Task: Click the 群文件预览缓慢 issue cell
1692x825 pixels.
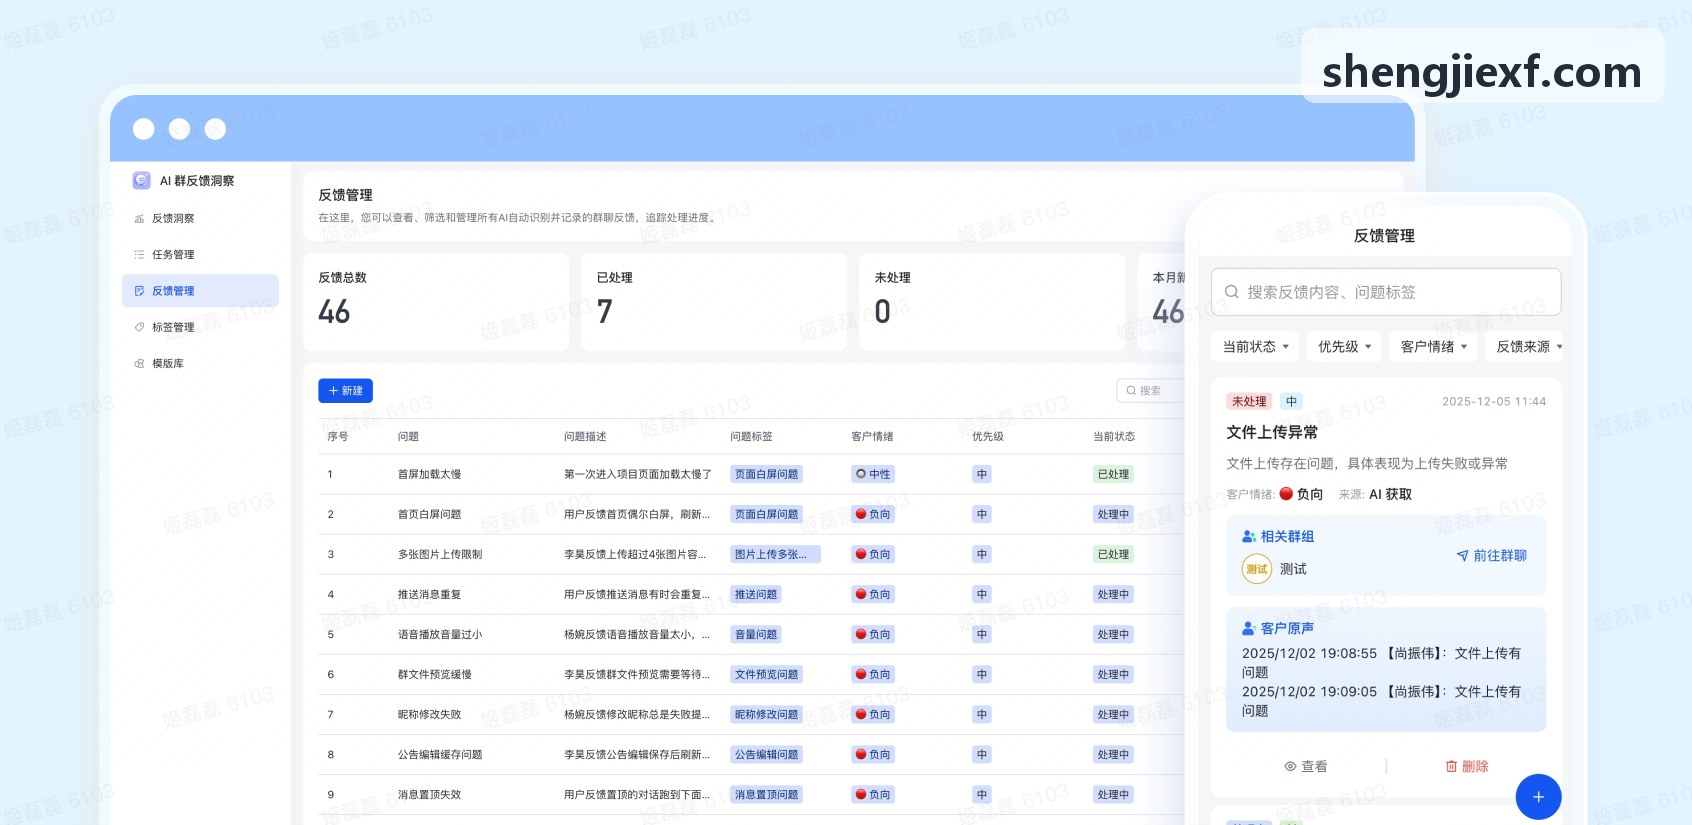Action: tap(435, 675)
